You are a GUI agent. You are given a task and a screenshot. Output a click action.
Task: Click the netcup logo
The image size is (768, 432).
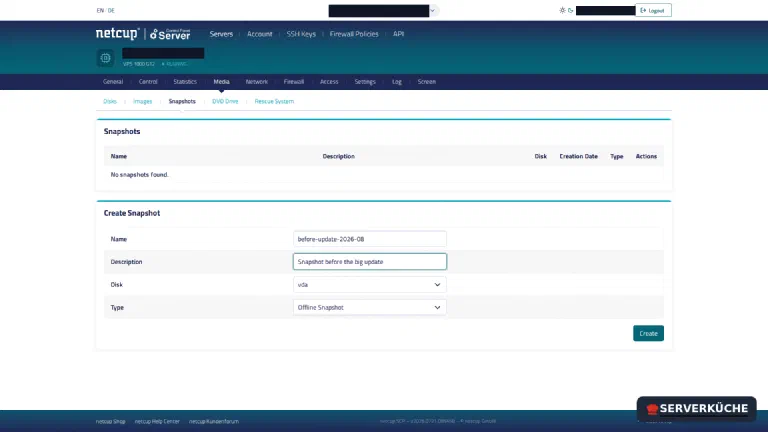pos(118,33)
